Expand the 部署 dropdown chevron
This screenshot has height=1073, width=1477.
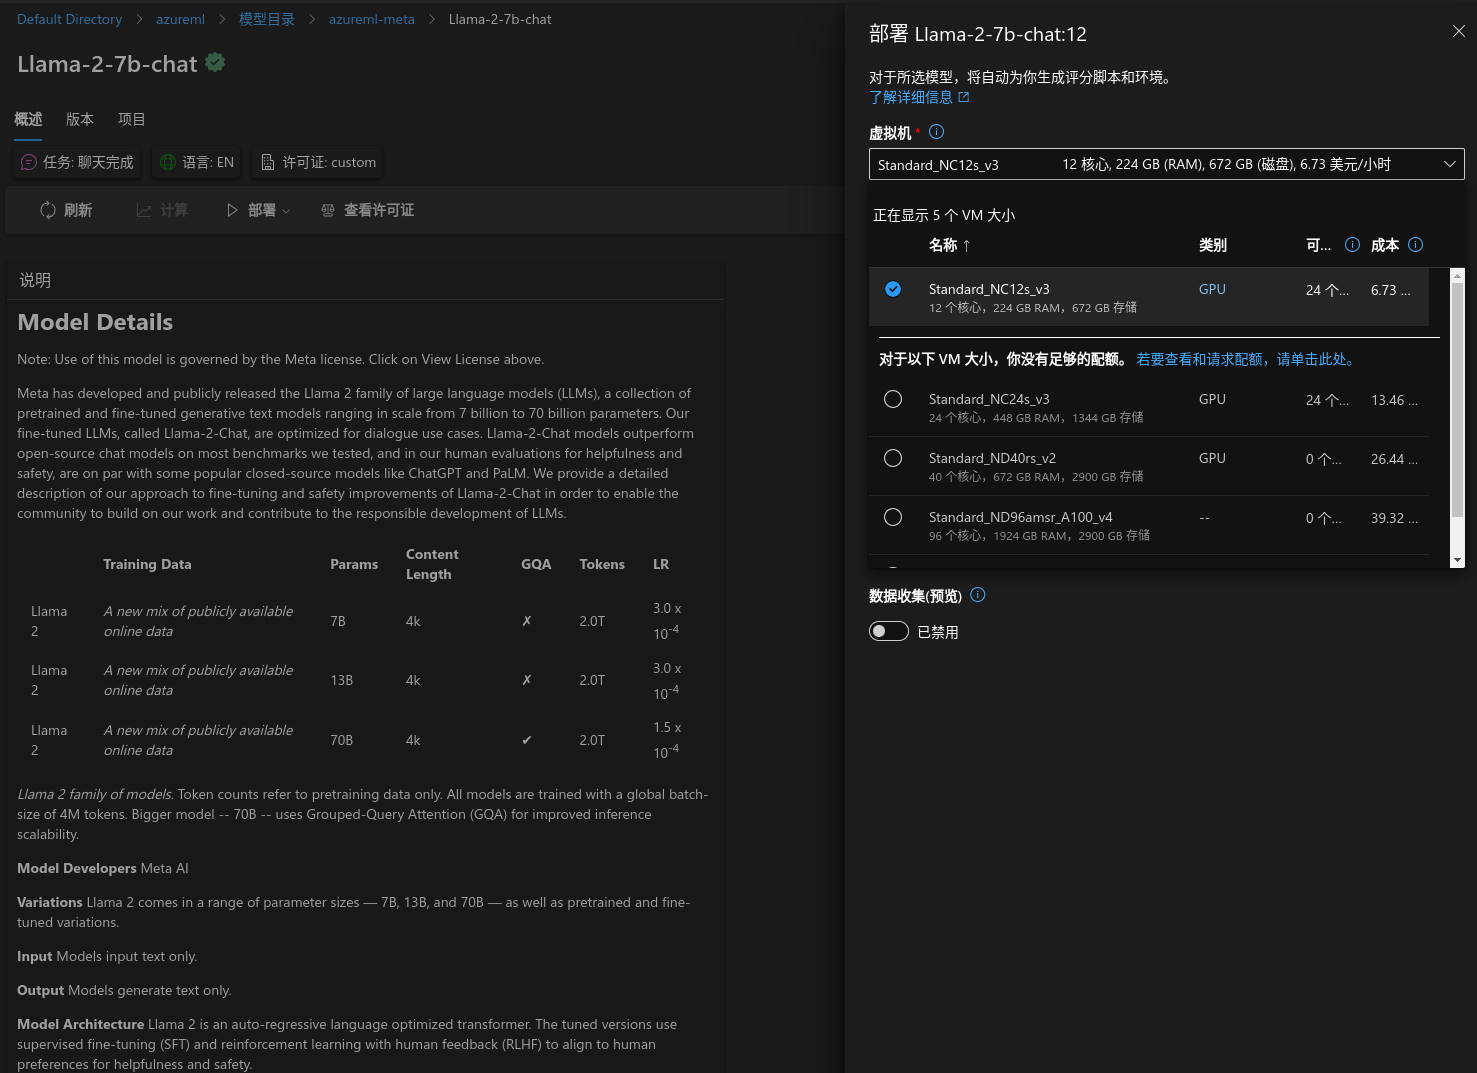tap(286, 211)
